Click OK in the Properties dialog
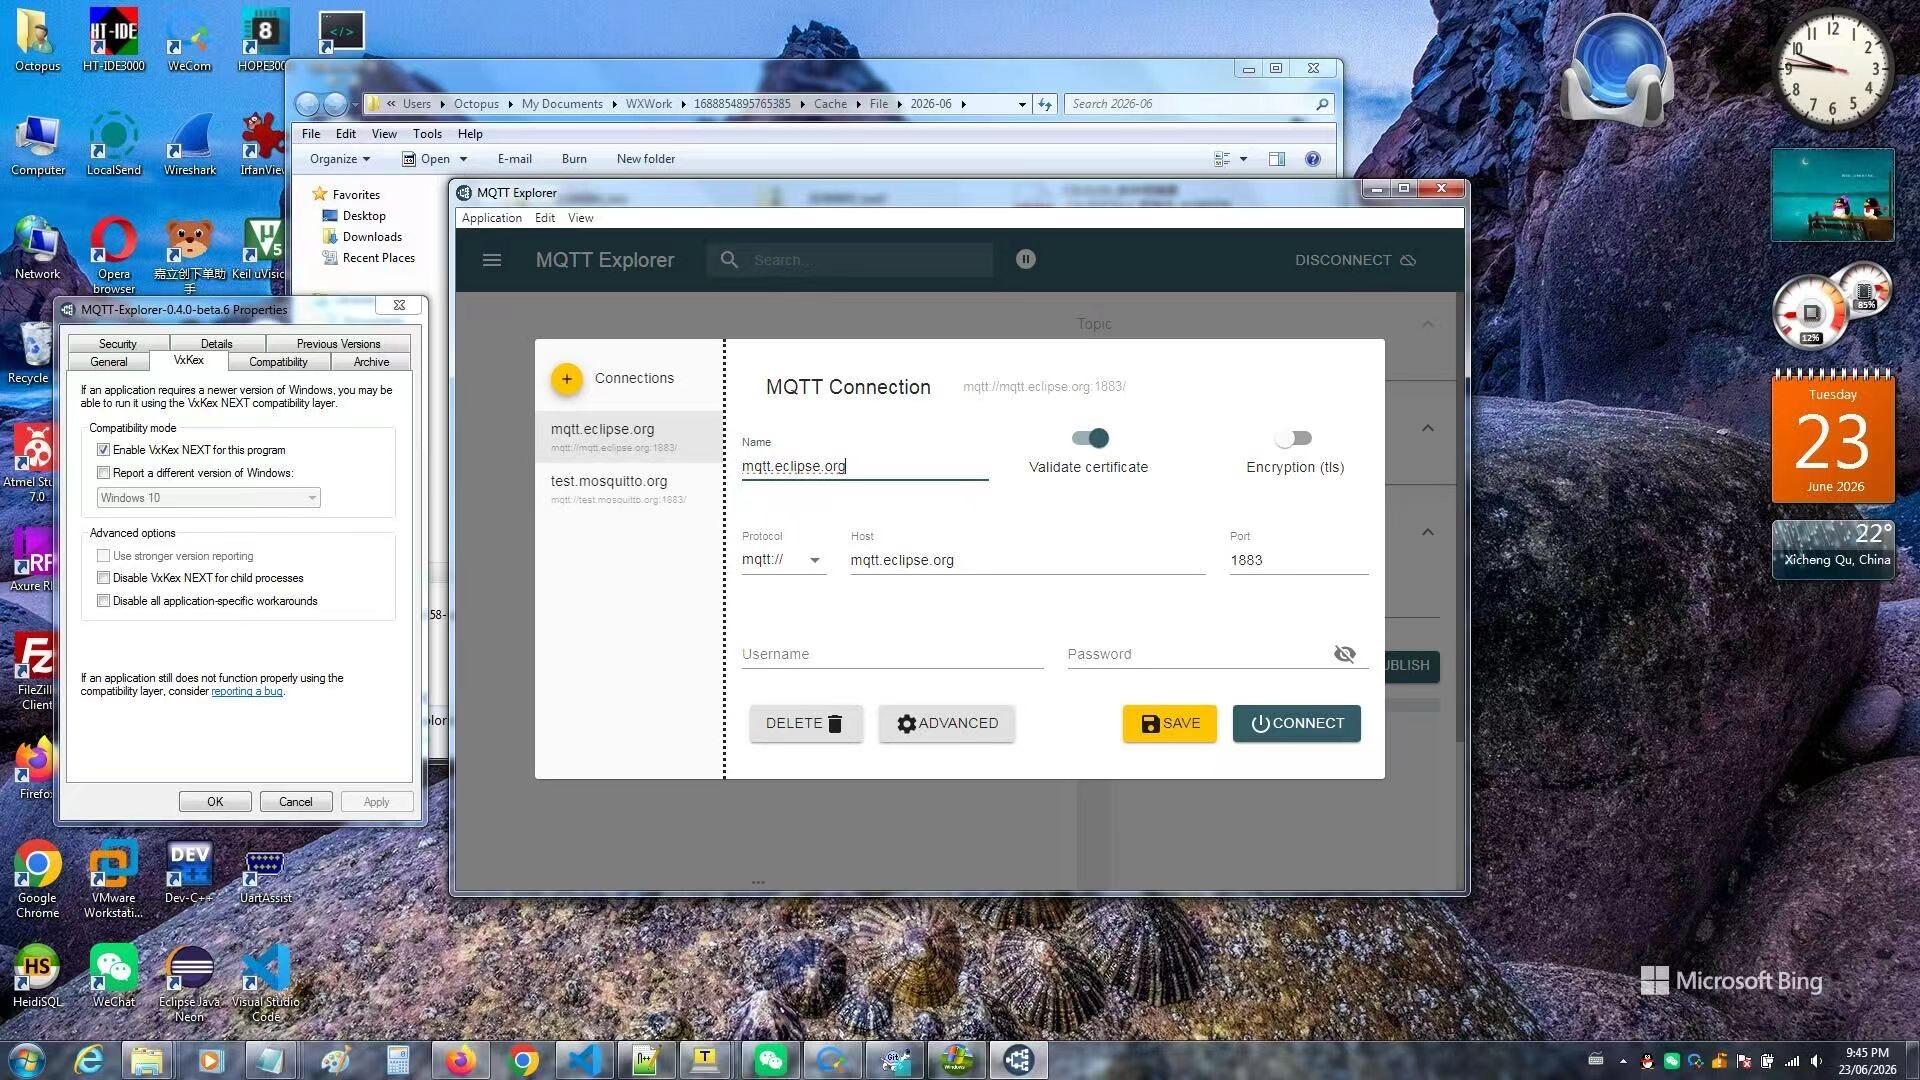The image size is (1920, 1080). click(x=215, y=802)
